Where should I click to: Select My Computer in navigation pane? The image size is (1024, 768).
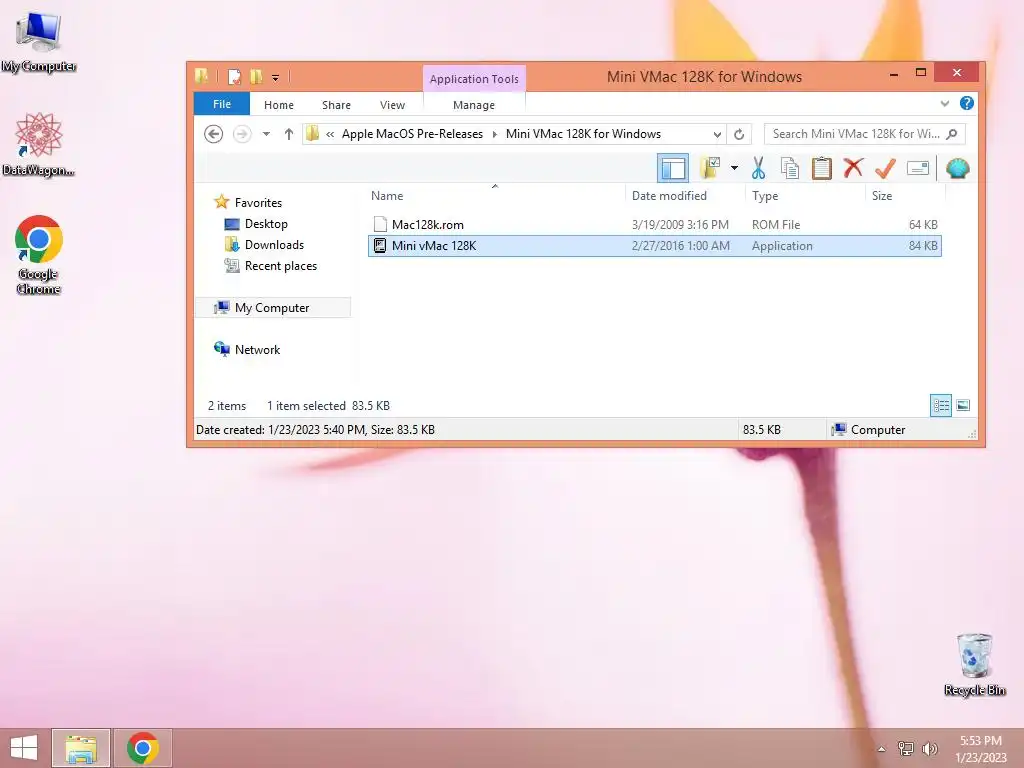(272, 308)
